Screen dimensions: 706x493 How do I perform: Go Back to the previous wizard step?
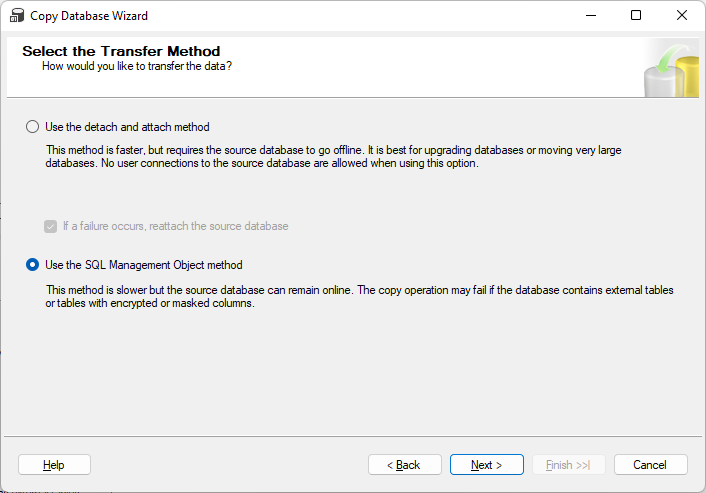click(405, 465)
